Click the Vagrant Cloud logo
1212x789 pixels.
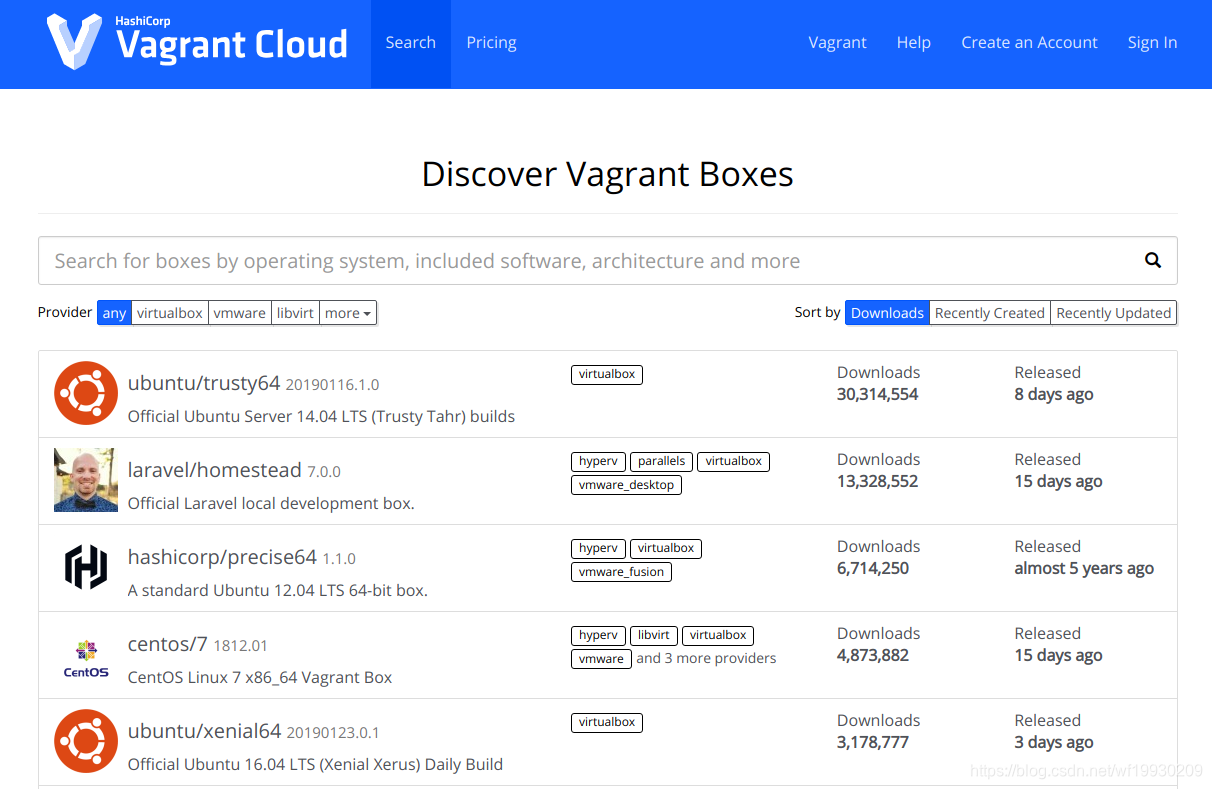(197, 41)
